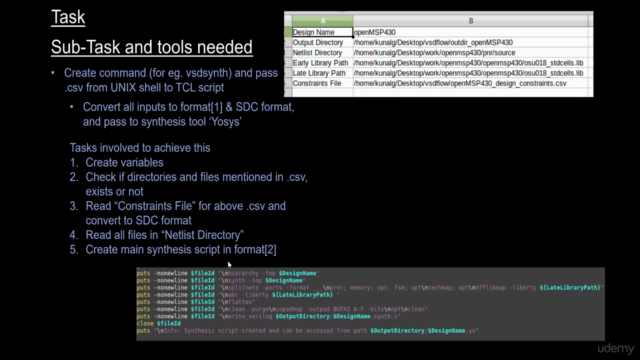640x360 pixels.
Task: Select column B header in spreadsheet
Action: click(x=471, y=21)
